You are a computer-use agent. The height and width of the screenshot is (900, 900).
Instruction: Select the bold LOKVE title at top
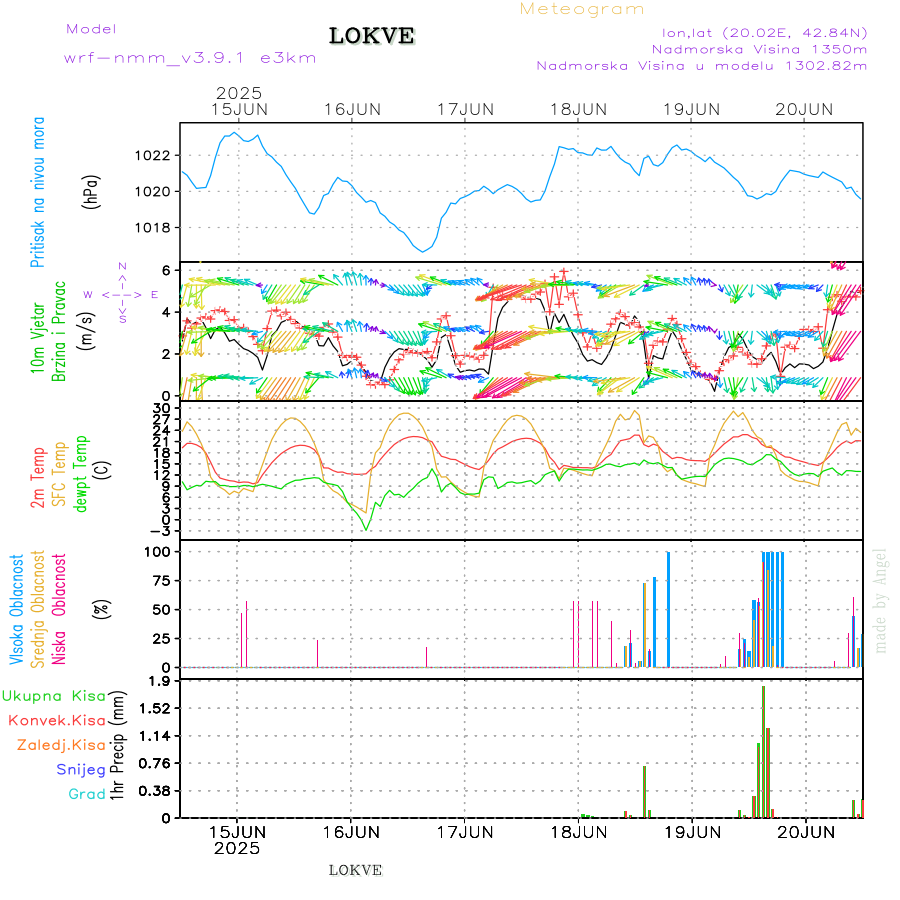click(372, 36)
